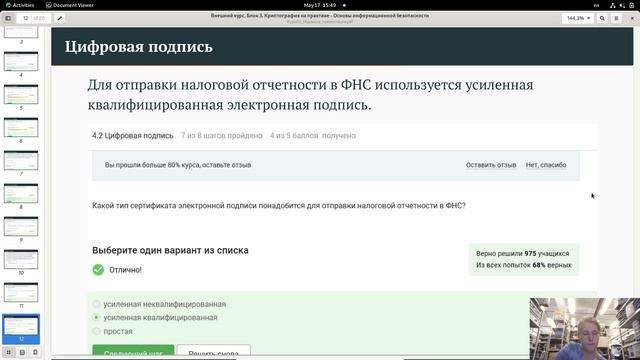Screen dimensions: 640x360
Task: Open the annotation pencil tool
Action: coord(60,18)
